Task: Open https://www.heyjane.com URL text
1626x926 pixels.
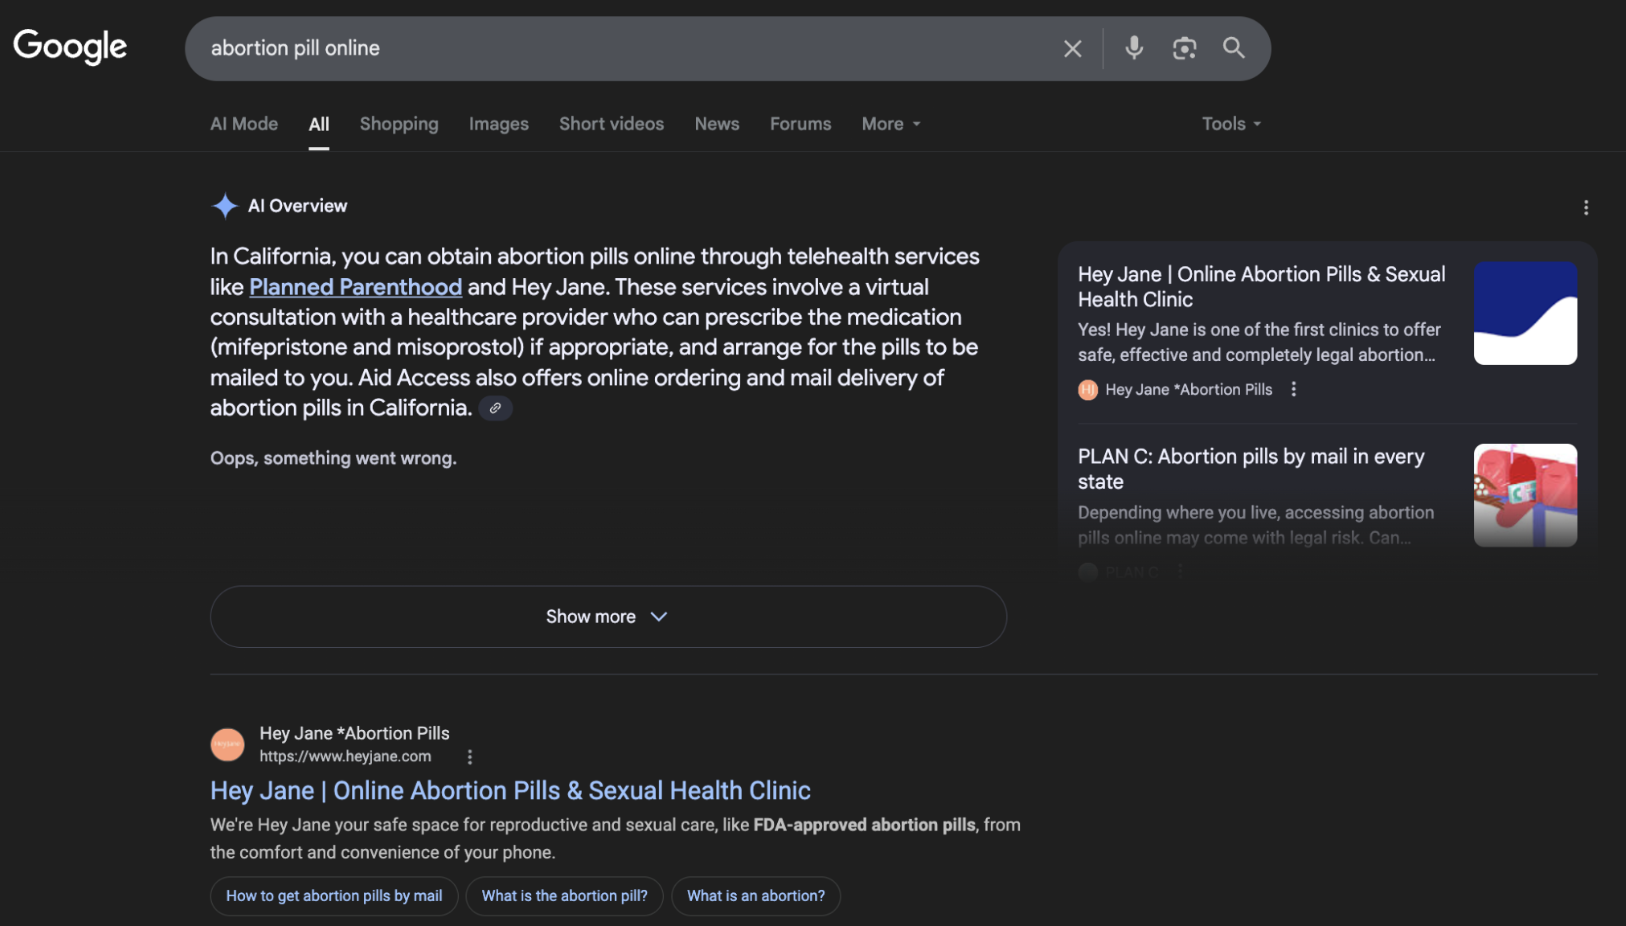Action: (x=345, y=757)
